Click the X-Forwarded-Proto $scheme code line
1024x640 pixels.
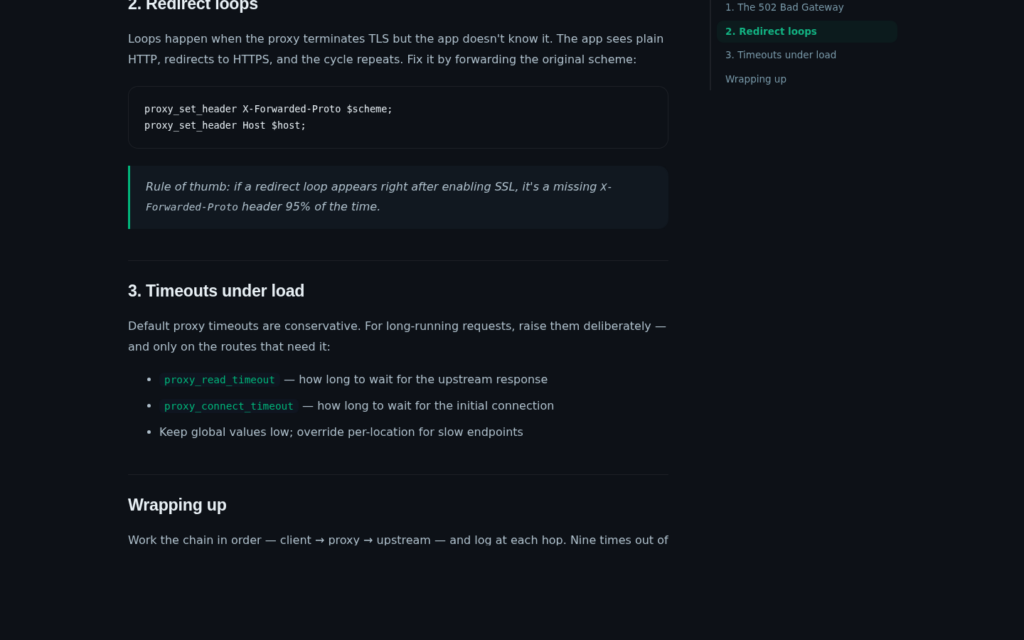click(x=268, y=109)
